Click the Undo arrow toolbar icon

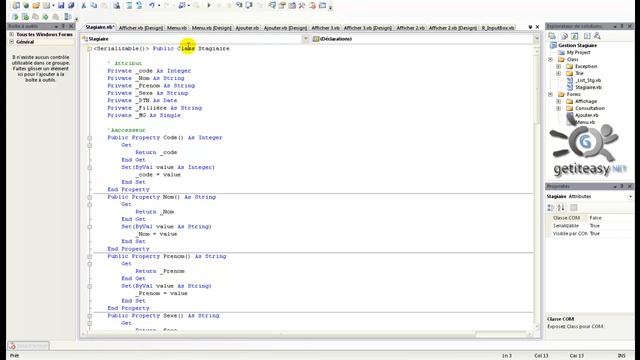pos(152,5)
